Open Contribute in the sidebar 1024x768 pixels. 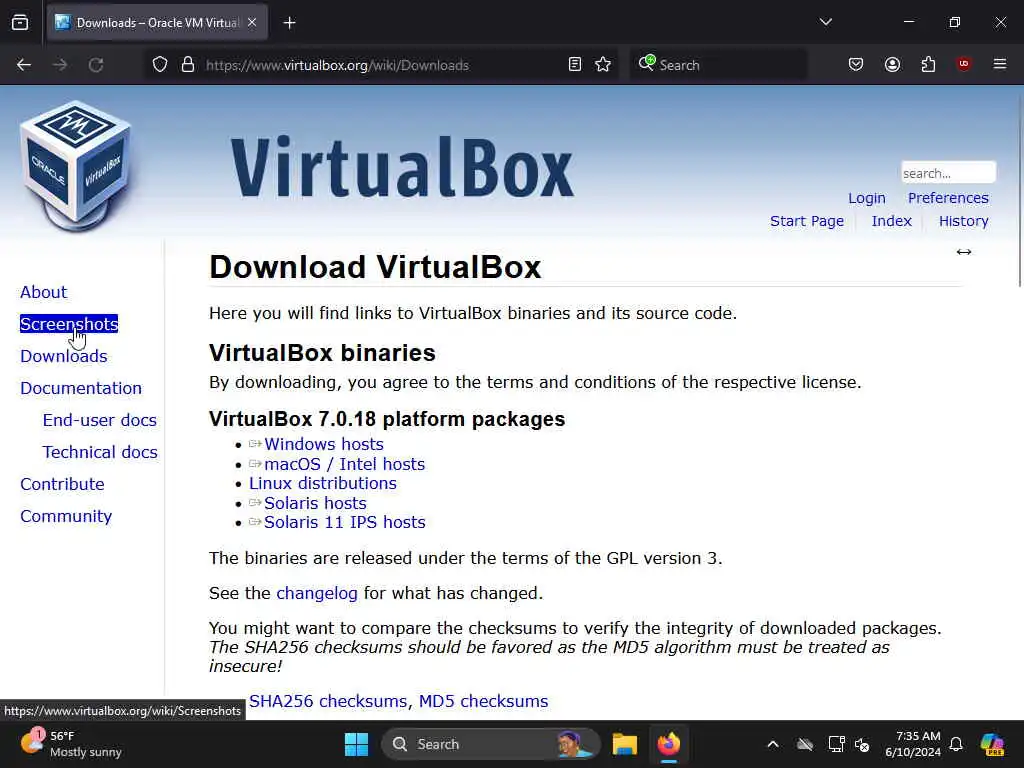(x=62, y=484)
